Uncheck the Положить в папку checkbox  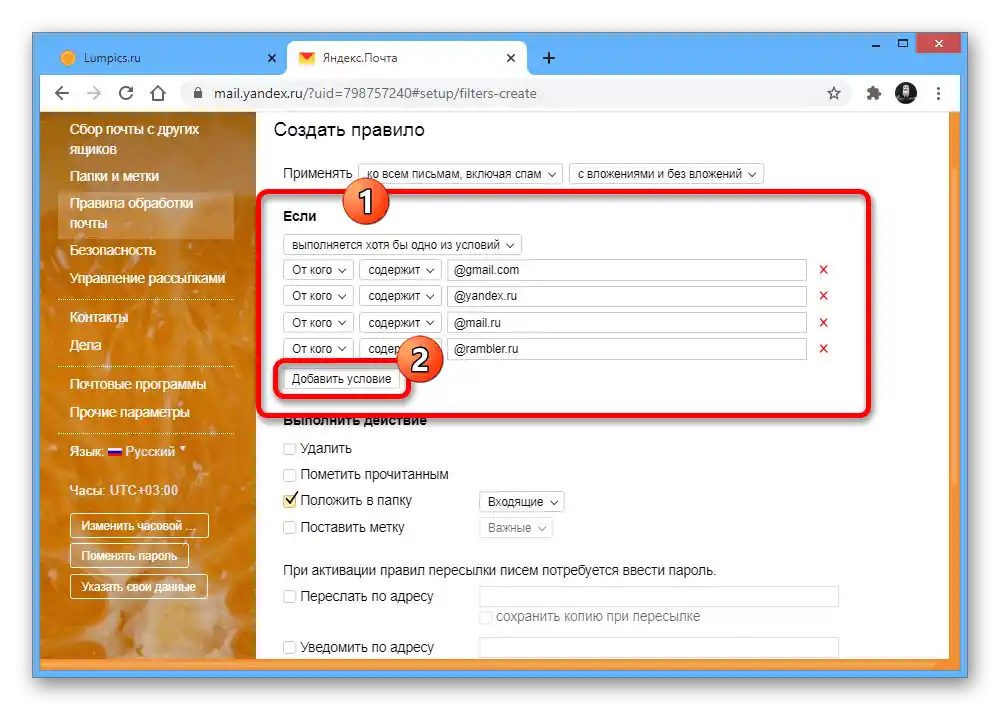pyautogui.click(x=290, y=501)
